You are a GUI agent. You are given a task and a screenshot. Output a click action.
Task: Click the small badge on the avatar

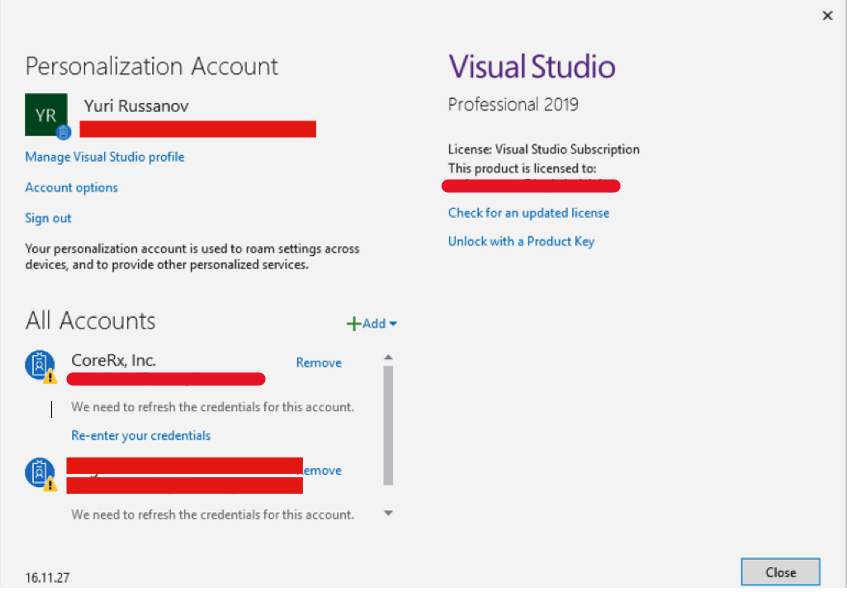coord(65,132)
